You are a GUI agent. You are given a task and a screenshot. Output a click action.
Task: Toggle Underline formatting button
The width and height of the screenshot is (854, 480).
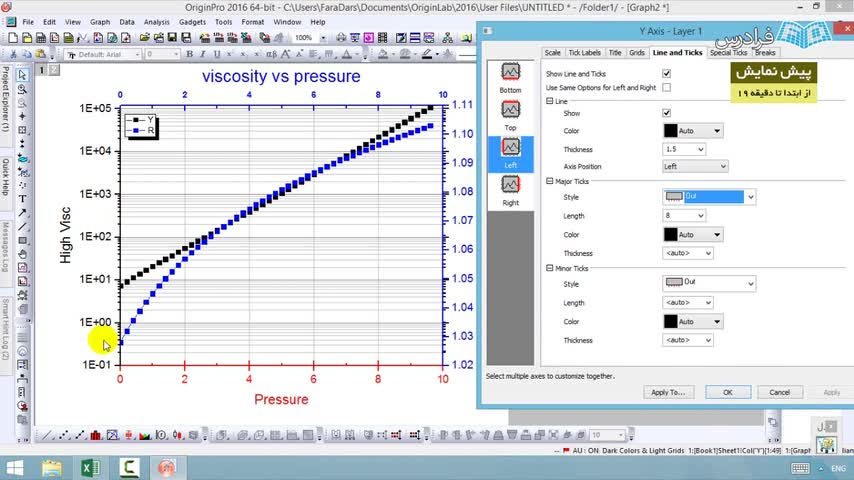coord(217,54)
